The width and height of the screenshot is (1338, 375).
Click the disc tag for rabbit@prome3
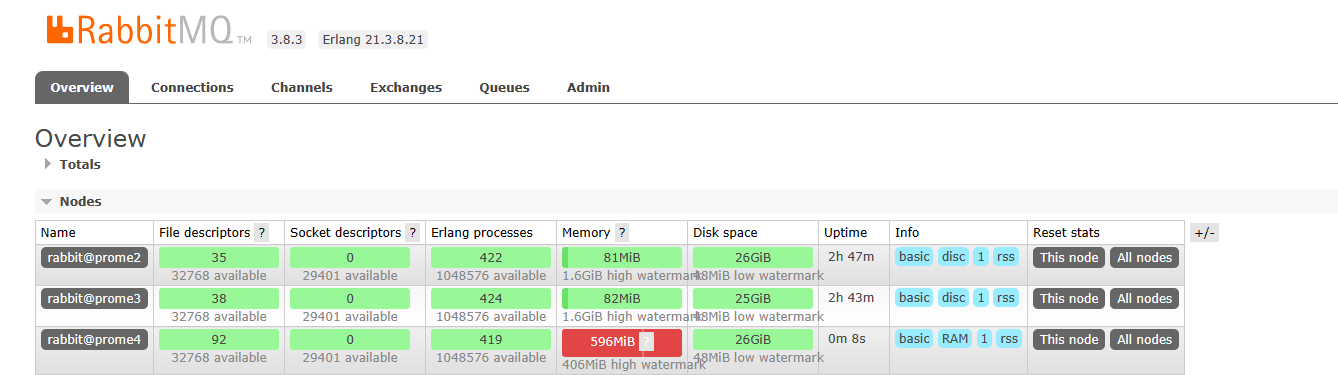pyautogui.click(x=954, y=298)
